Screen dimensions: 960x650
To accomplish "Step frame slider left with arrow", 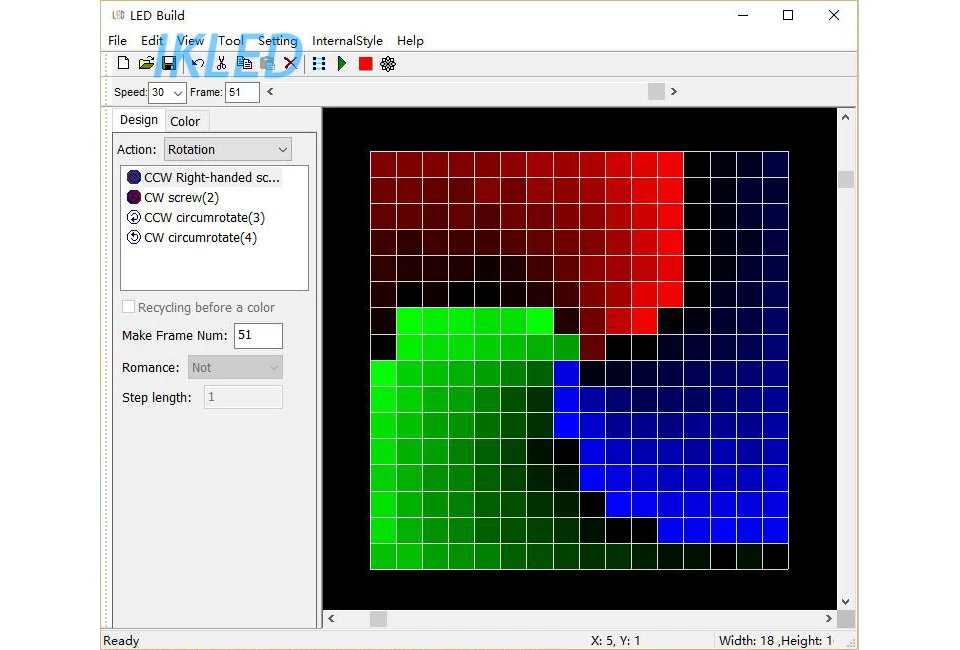I will pos(270,92).
